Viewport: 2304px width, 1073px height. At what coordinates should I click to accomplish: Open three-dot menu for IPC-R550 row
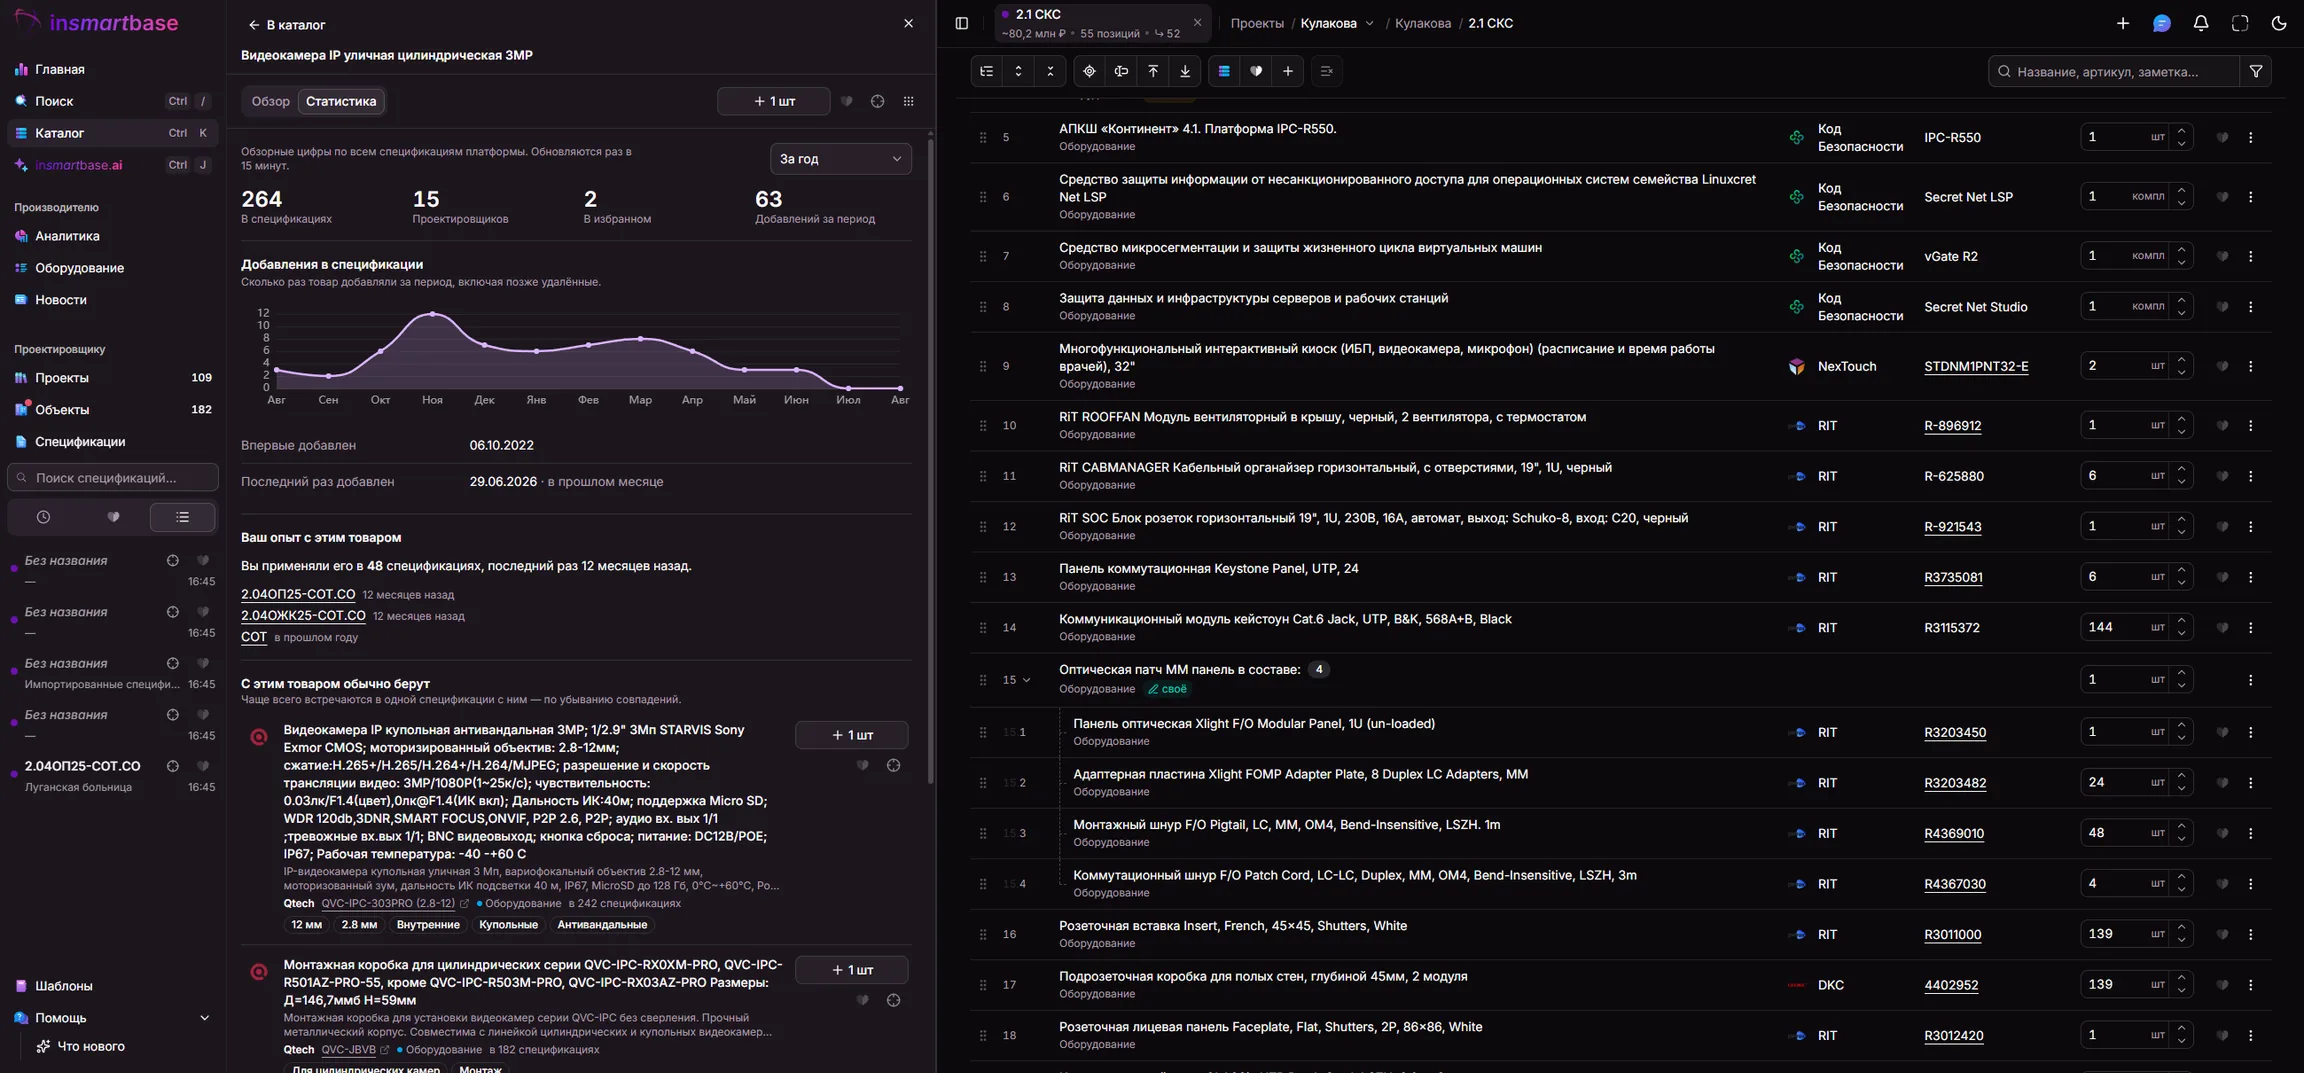pos(2251,137)
